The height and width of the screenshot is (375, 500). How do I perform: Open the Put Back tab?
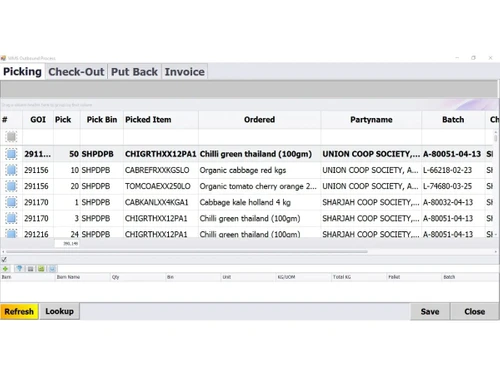134,72
